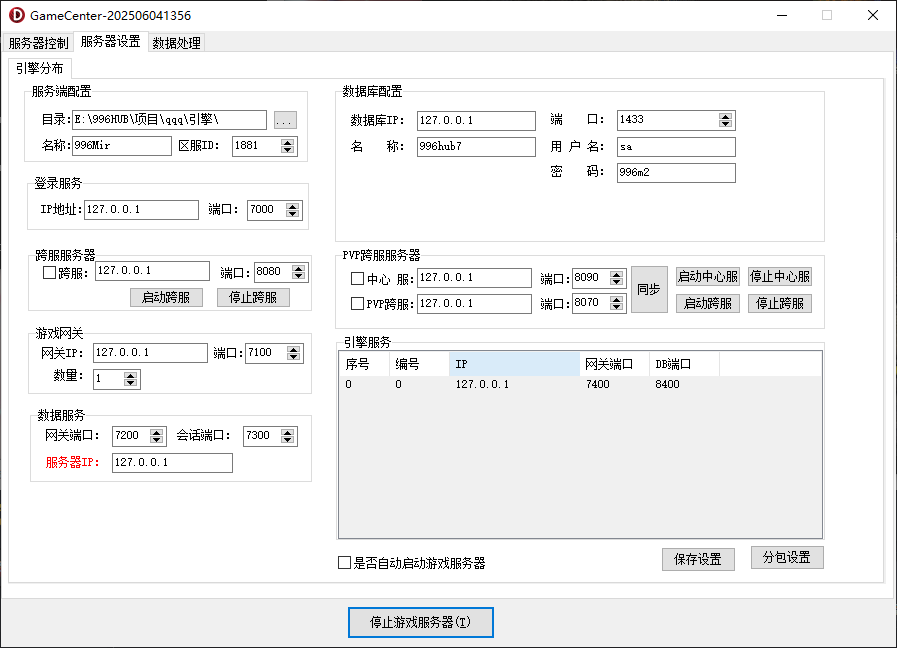This screenshot has height=648, width=897.
Task: Click the 保存设置 button
Action: (698, 559)
